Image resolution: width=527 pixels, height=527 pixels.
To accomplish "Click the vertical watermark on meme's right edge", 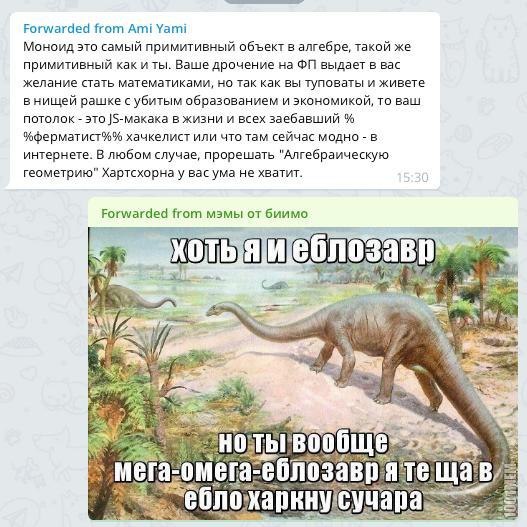I will click(511, 491).
